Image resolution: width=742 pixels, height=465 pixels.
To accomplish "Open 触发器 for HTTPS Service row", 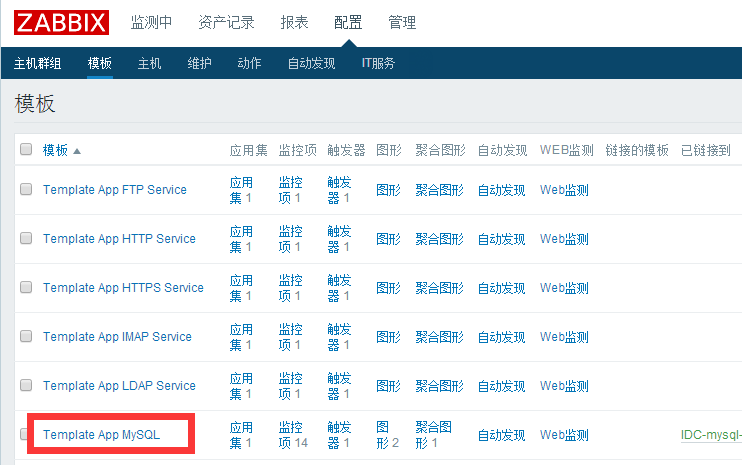I will [339, 288].
